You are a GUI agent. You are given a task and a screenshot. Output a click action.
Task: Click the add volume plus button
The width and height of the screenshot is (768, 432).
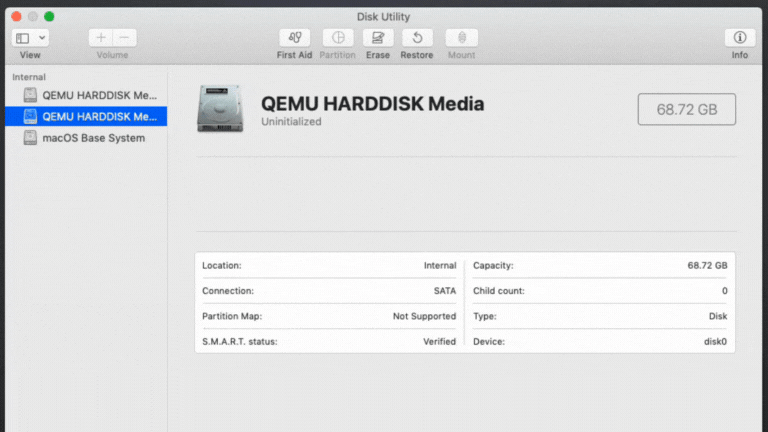click(101, 38)
